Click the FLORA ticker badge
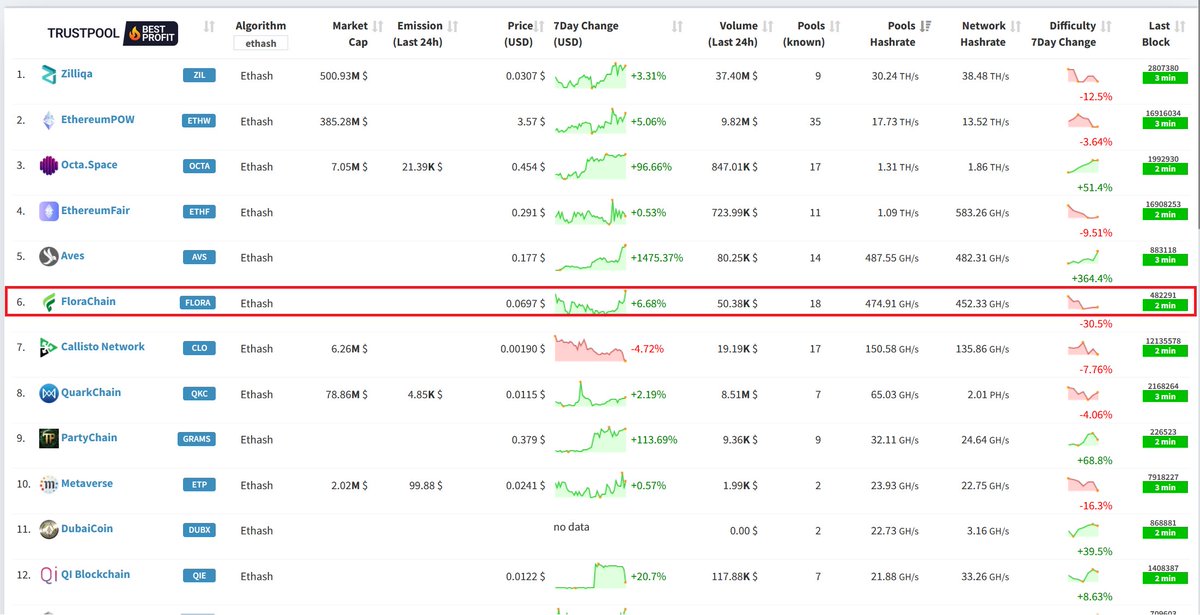1200x615 pixels. 197,303
